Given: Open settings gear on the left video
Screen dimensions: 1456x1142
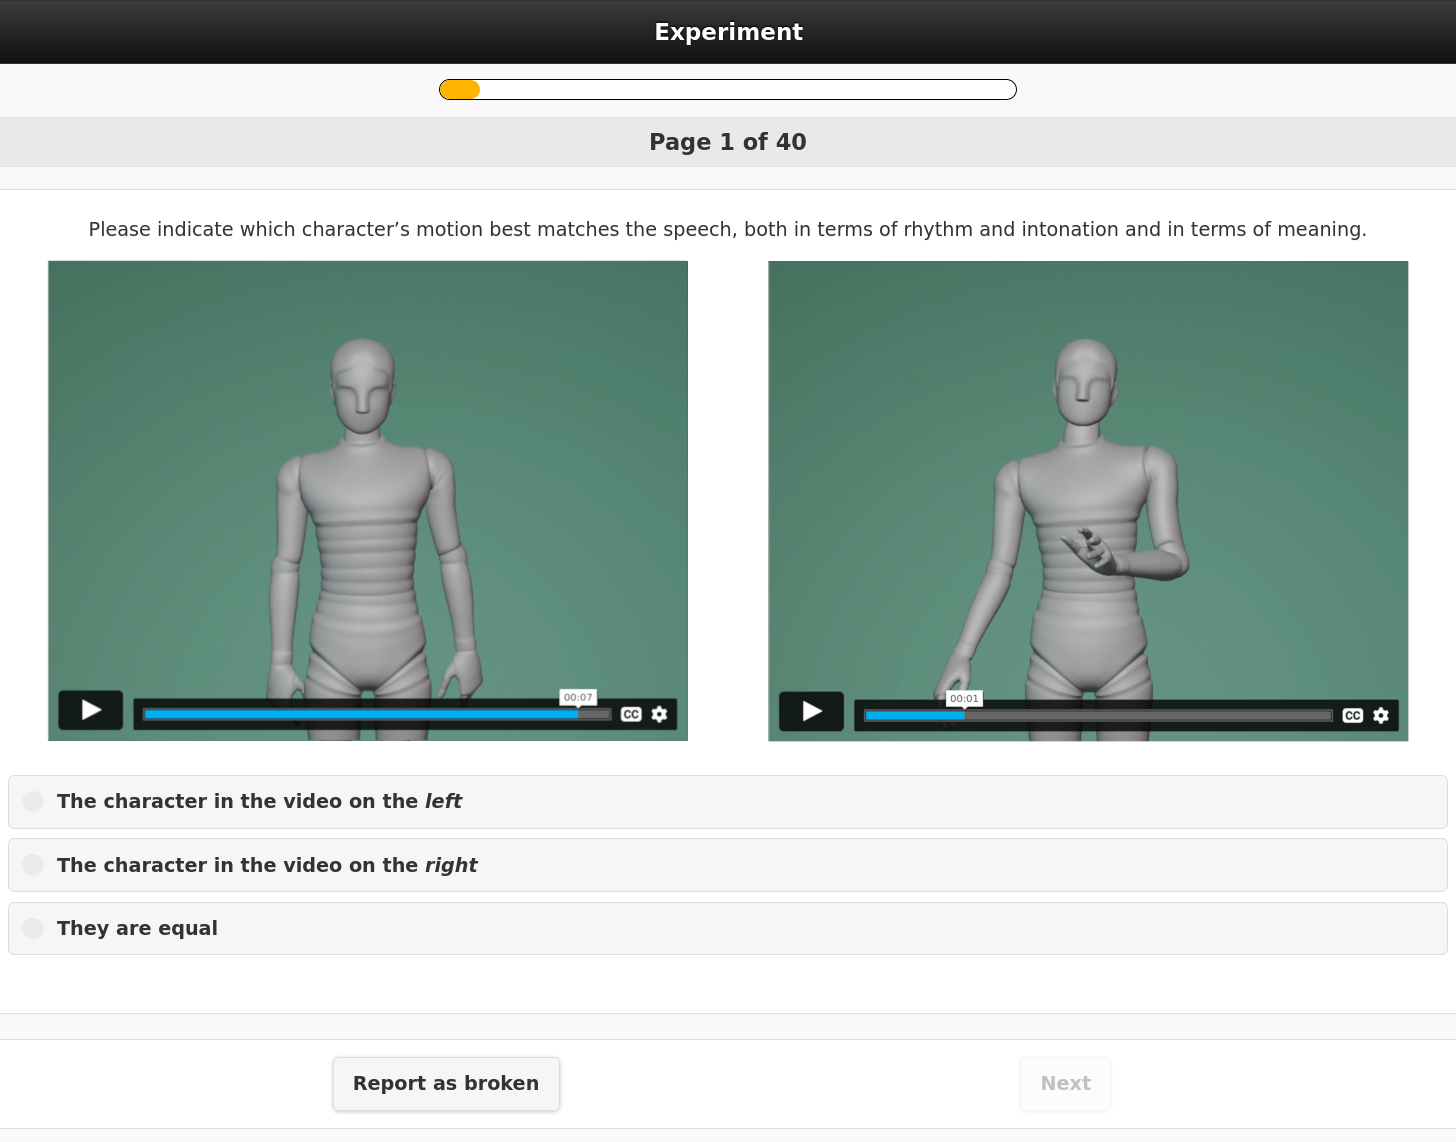Looking at the screenshot, I should (659, 714).
